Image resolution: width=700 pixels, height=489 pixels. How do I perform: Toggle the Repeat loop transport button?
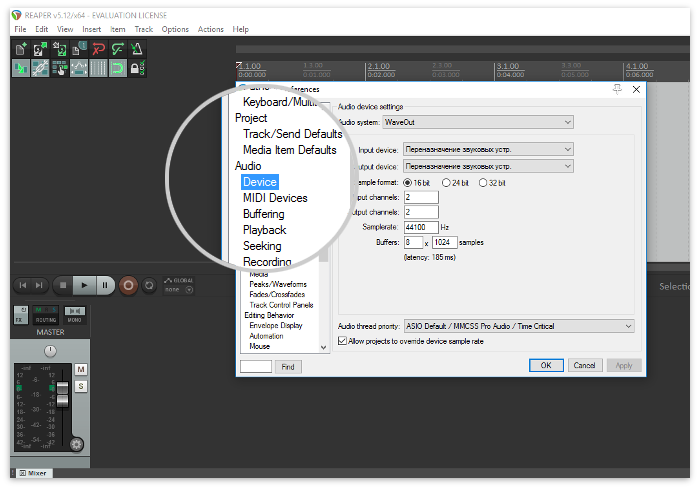coord(149,285)
